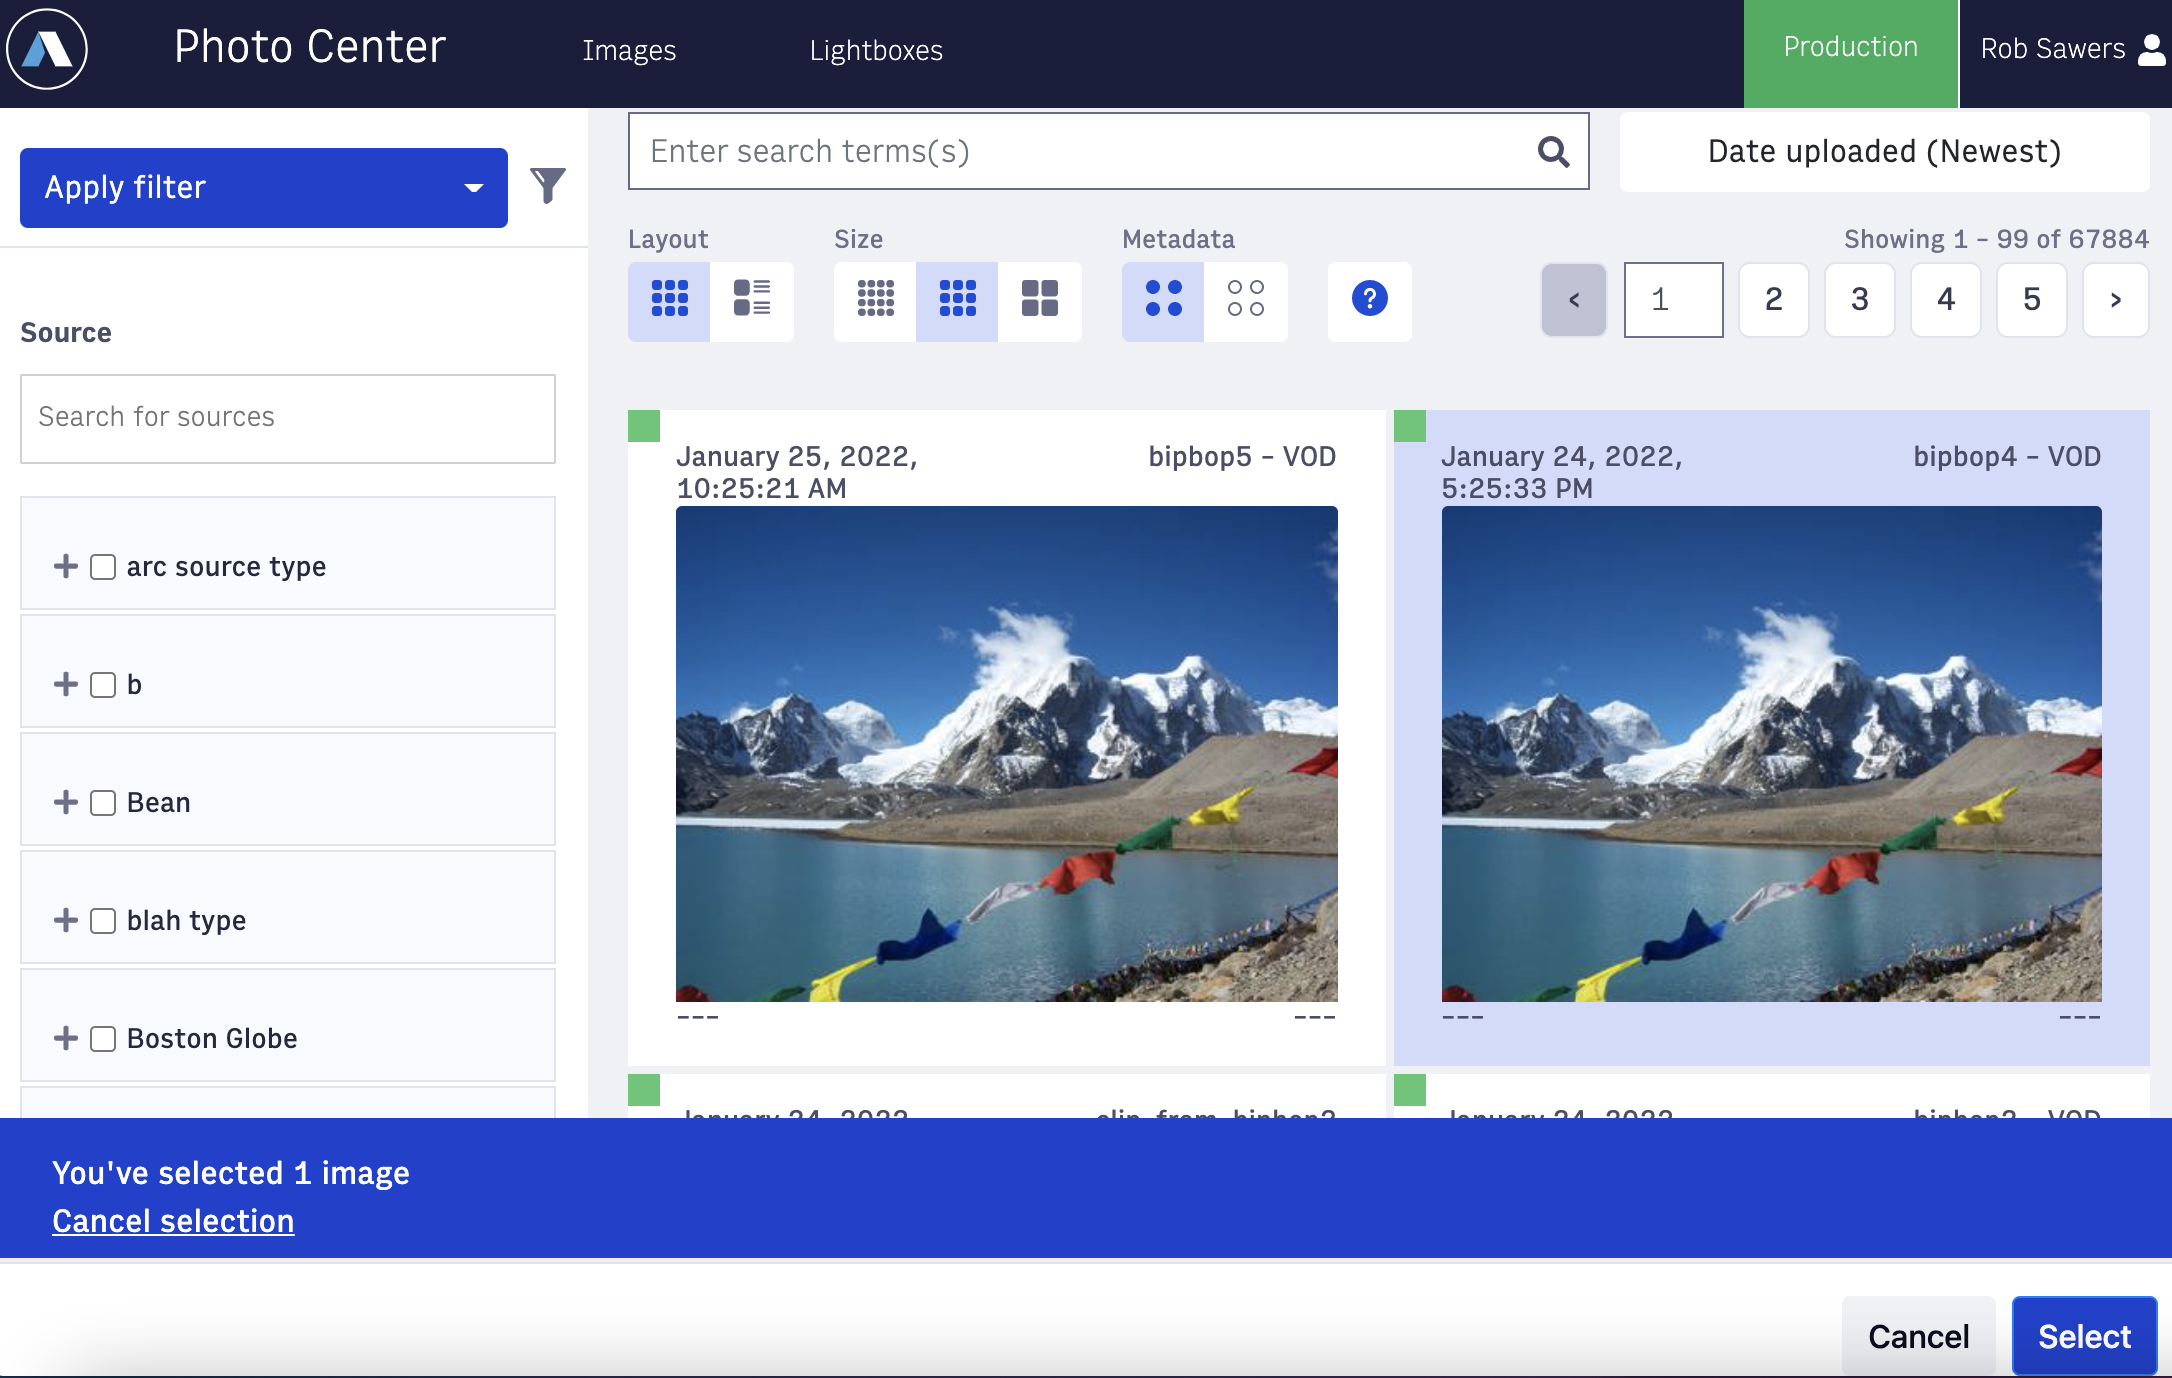Expand Boston Globe with plus
This screenshot has width=2172, height=1378.
pyautogui.click(x=66, y=1038)
